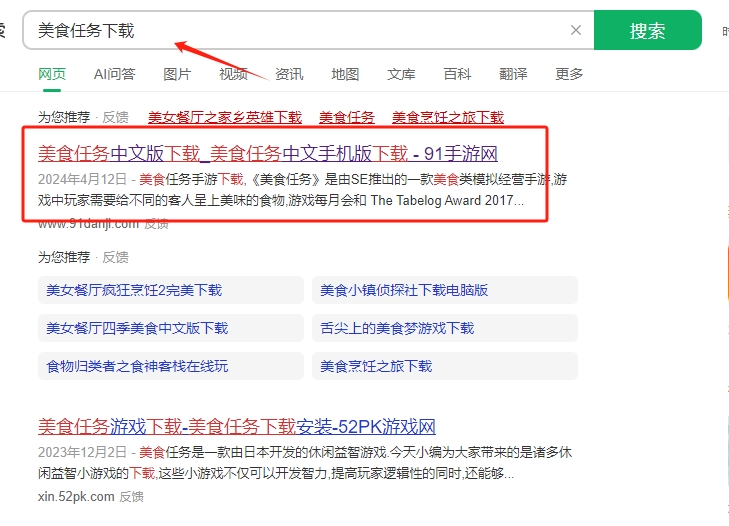Open the 地图 tab
The width and height of the screenshot is (729, 526).
coord(345,74)
